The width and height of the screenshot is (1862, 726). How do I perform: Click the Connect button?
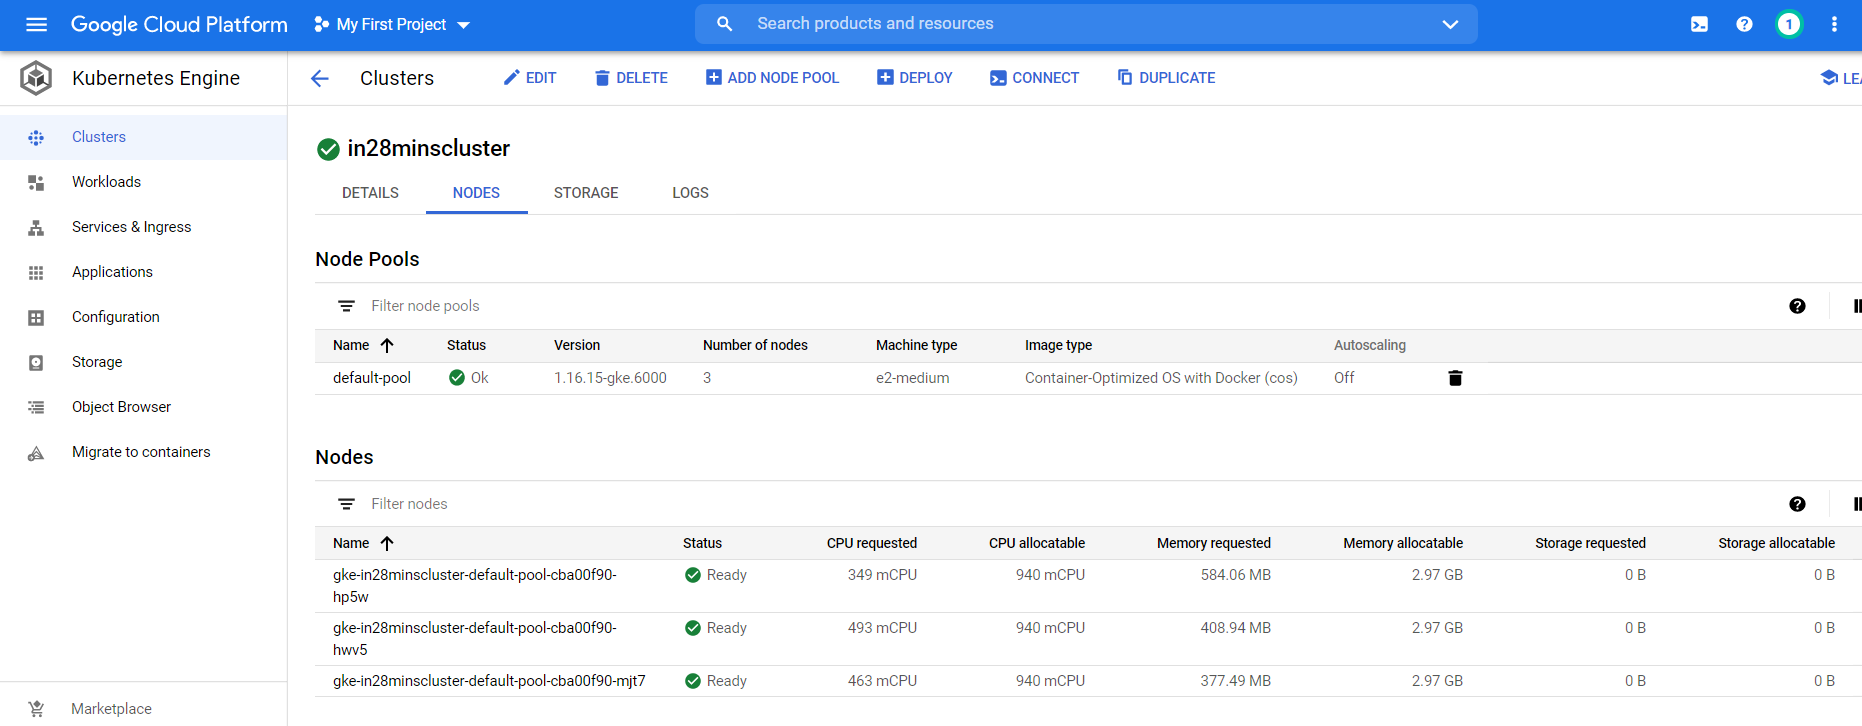point(1034,78)
